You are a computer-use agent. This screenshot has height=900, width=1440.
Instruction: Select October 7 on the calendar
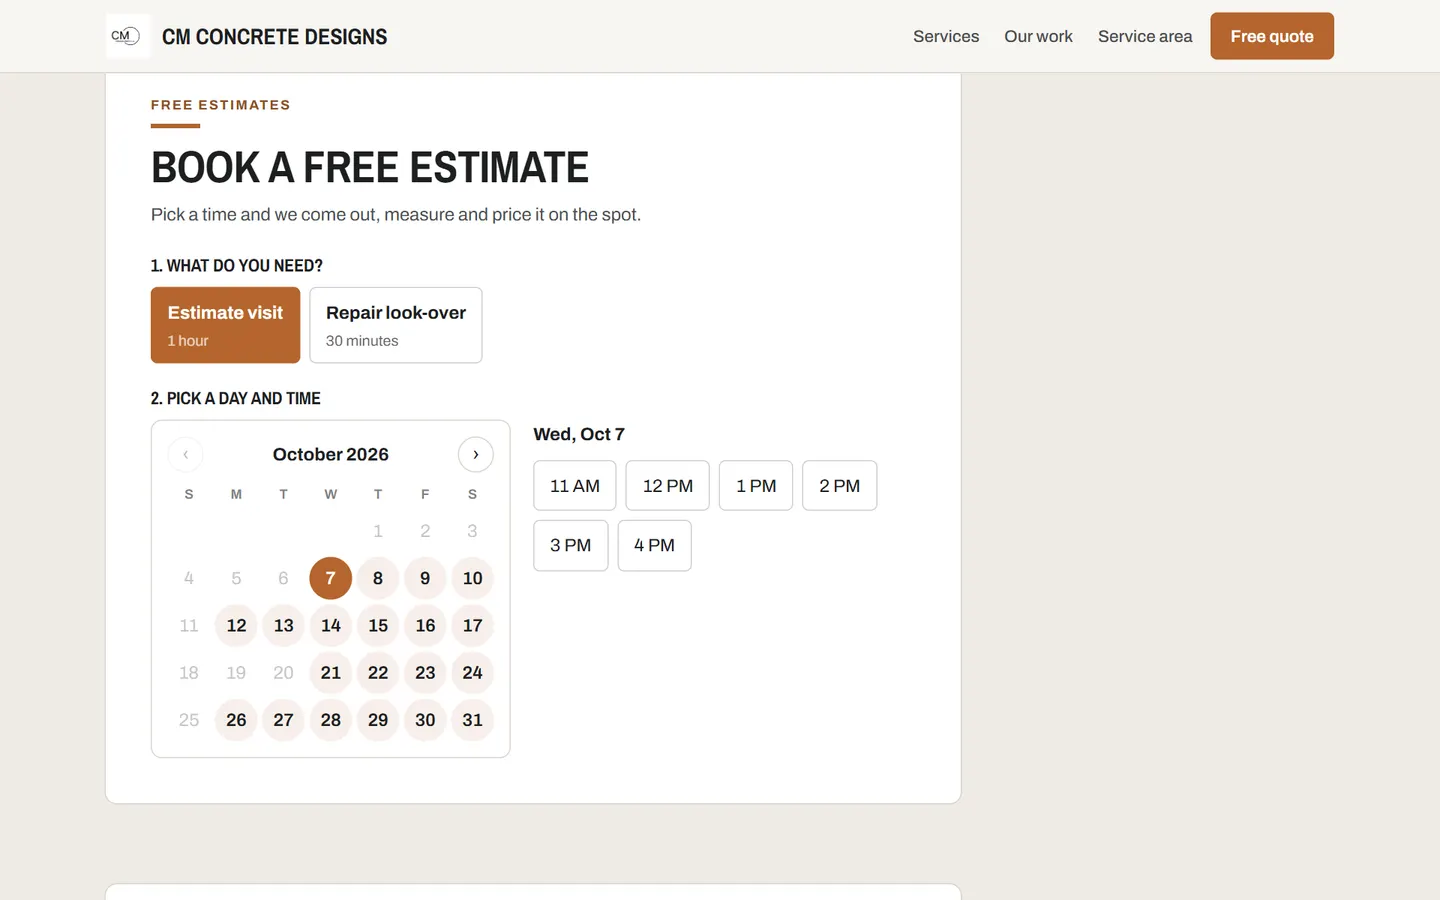[331, 578]
